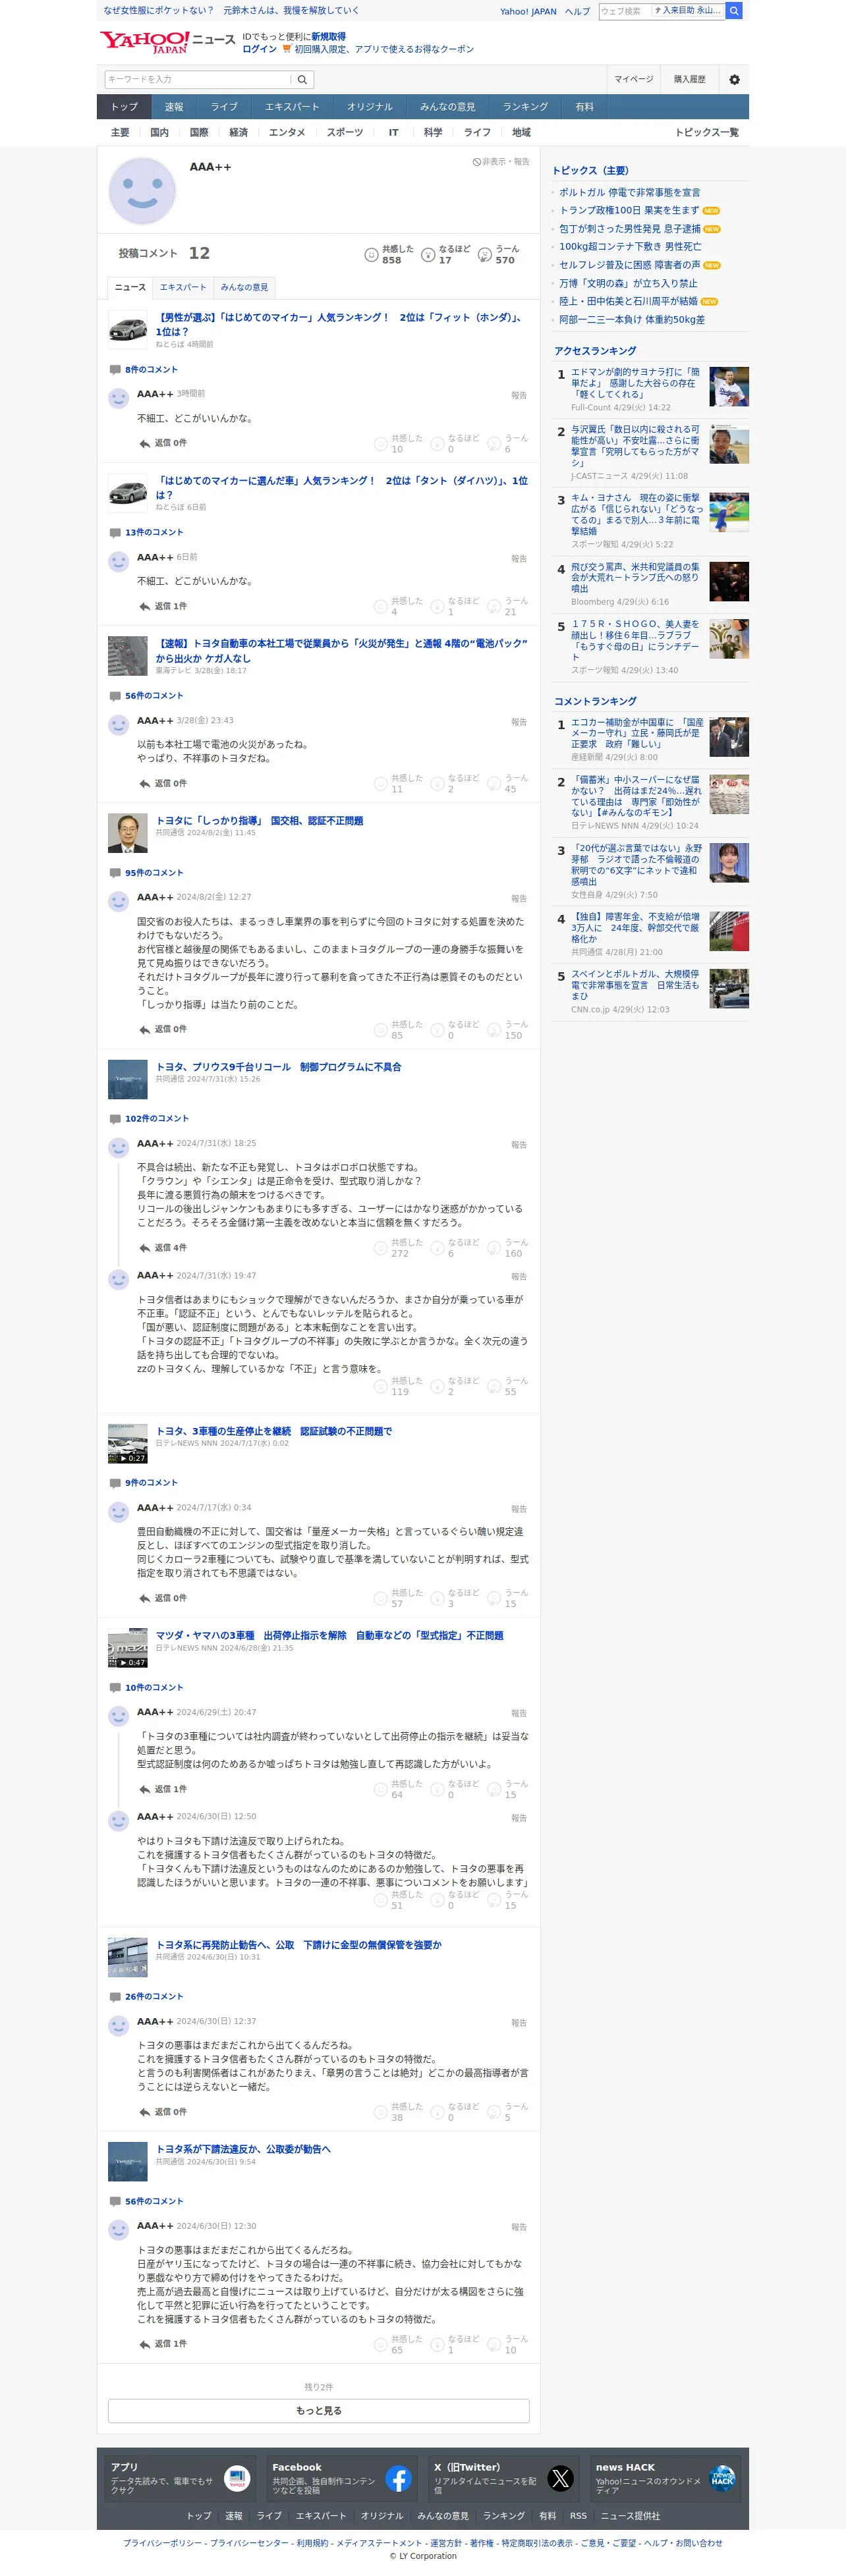The image size is (846, 2576).
Task: Focus the ウェブ検索 input field
Action: coord(624,11)
